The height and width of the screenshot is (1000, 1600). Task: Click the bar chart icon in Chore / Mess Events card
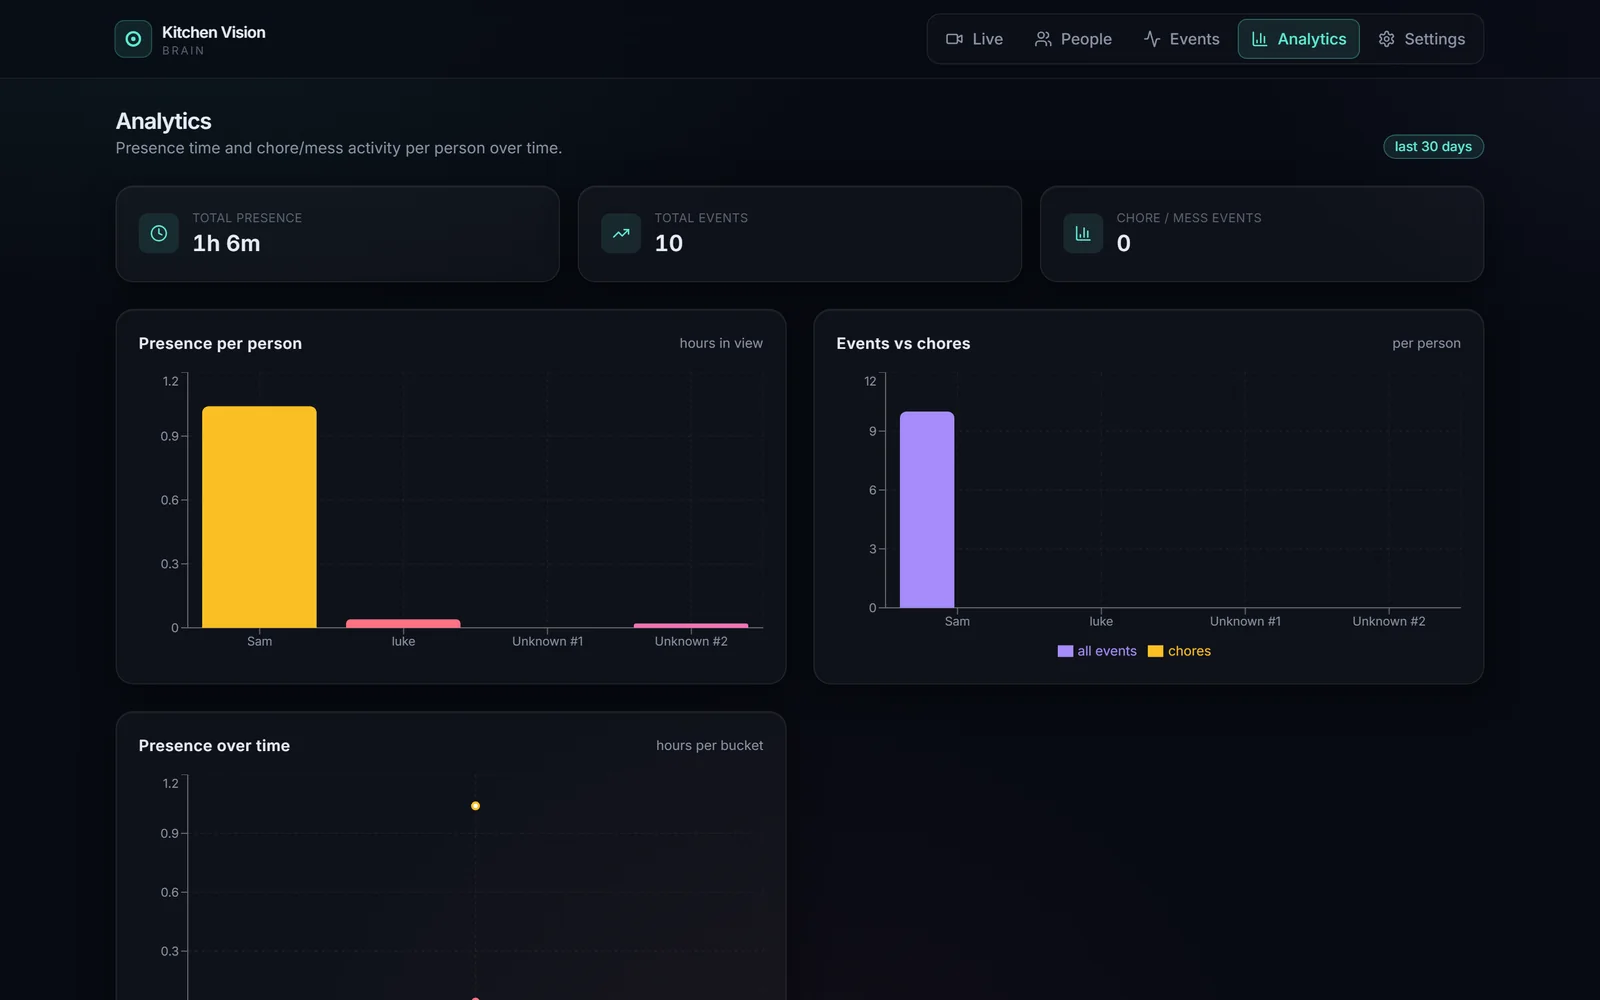(1083, 233)
